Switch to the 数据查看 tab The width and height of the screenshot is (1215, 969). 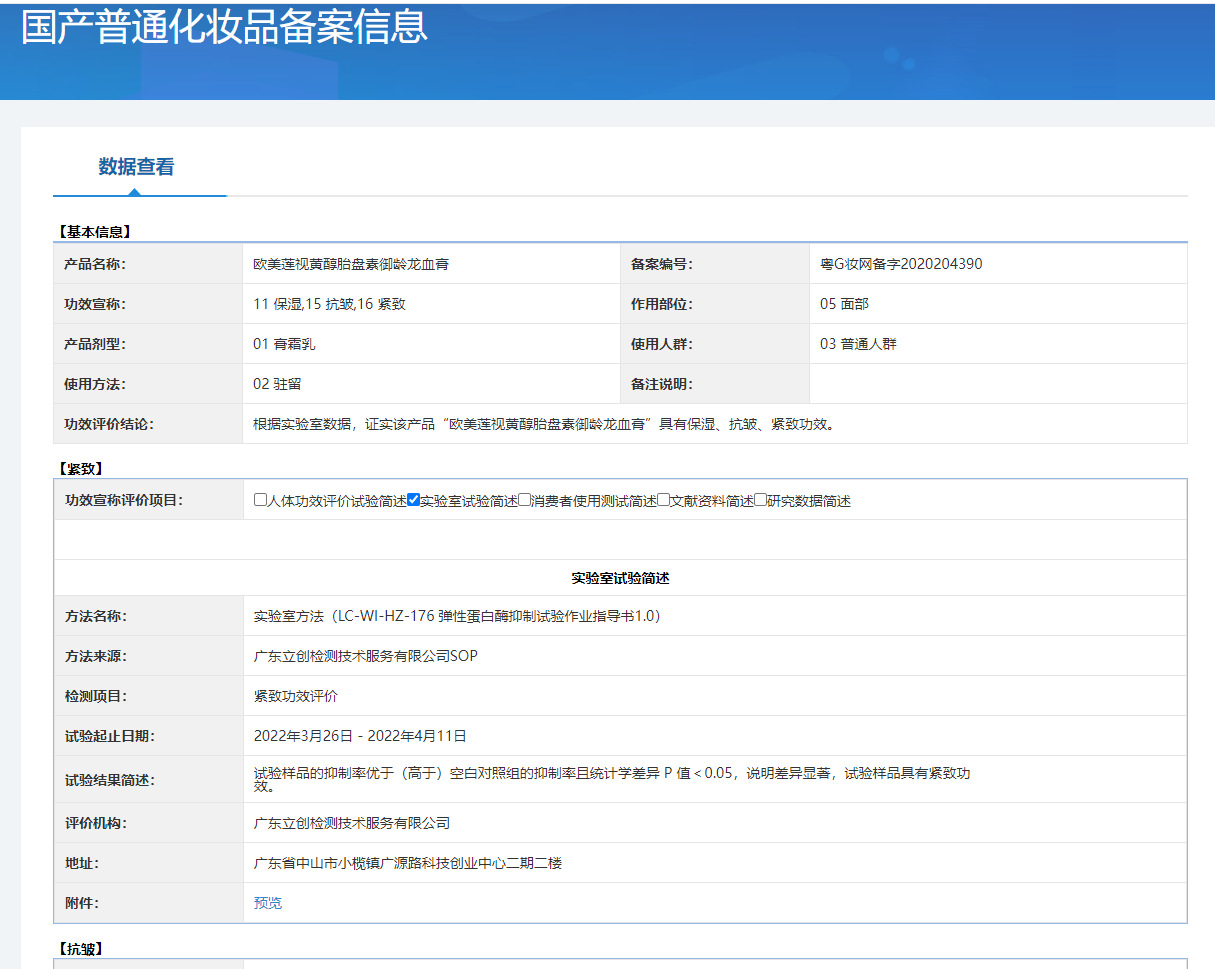pos(136,167)
